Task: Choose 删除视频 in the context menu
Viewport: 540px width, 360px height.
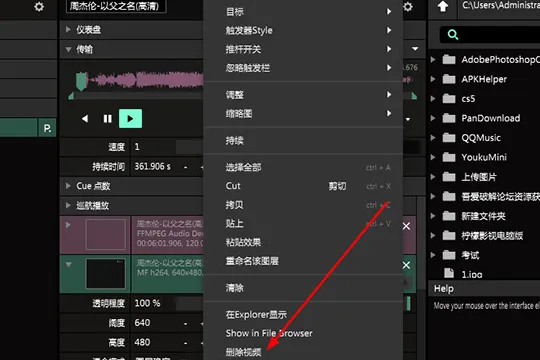Action: (303, 351)
